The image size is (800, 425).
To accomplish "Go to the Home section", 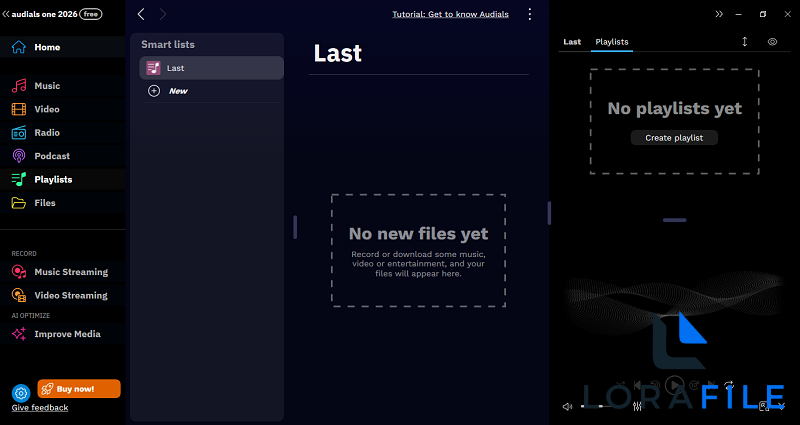I will tap(62, 47).
